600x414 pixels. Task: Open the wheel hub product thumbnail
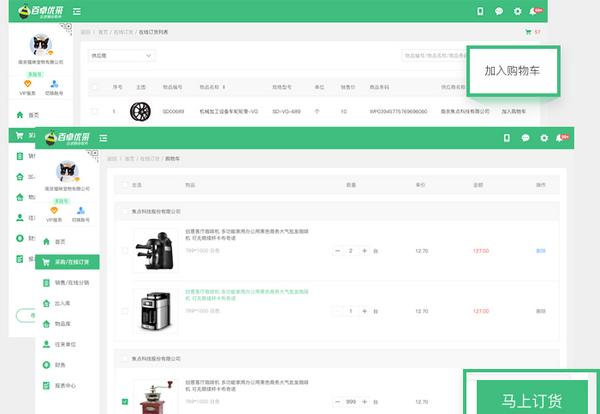[140, 112]
